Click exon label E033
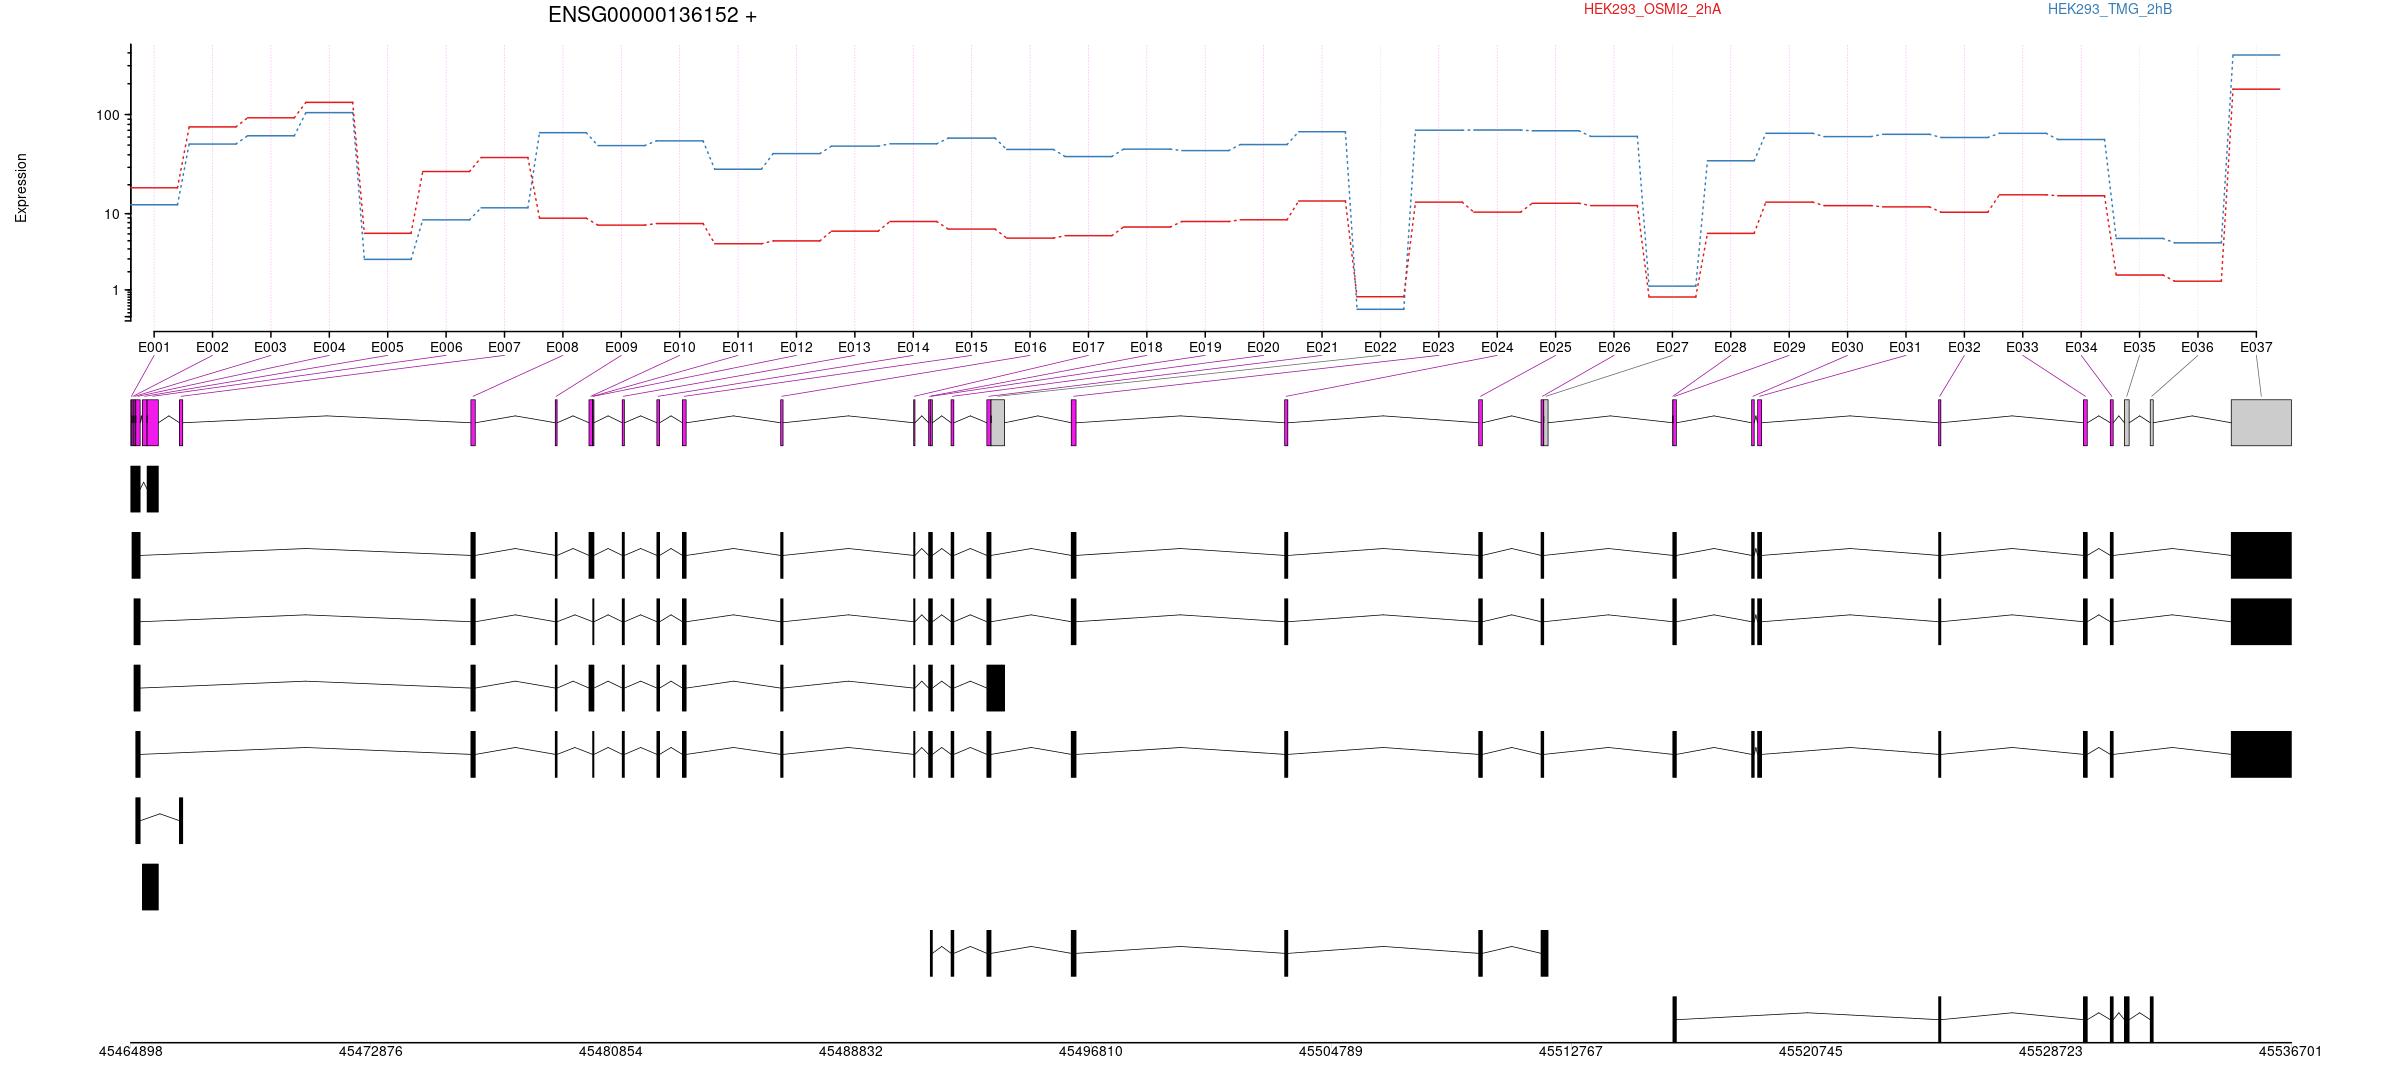2400x1070 pixels. coord(2022,347)
